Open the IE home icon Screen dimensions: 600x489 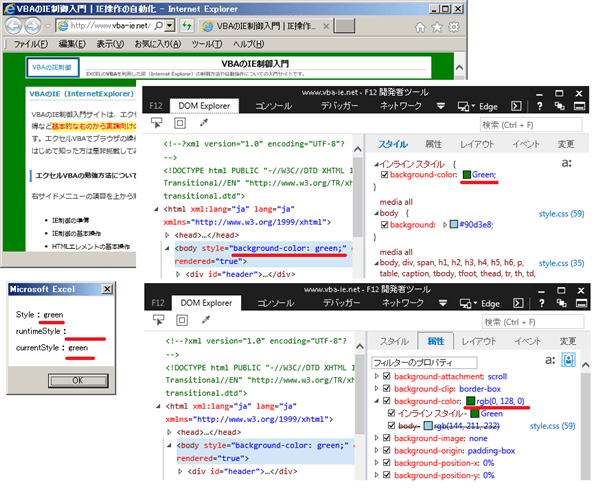tap(420, 27)
